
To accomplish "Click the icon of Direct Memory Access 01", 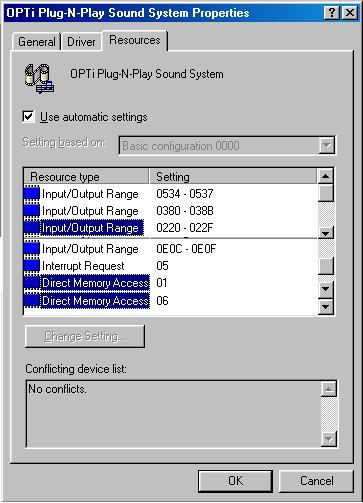I will 32,283.
